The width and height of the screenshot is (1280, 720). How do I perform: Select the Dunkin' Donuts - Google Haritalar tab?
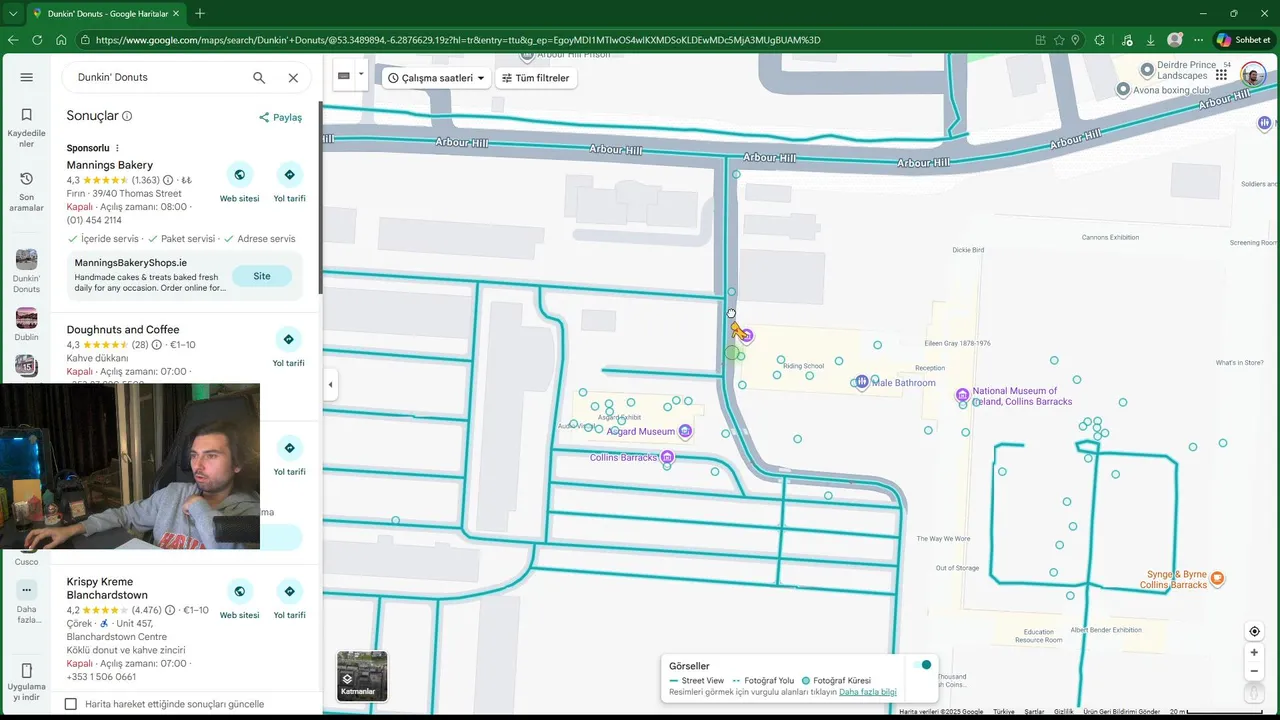106,13
